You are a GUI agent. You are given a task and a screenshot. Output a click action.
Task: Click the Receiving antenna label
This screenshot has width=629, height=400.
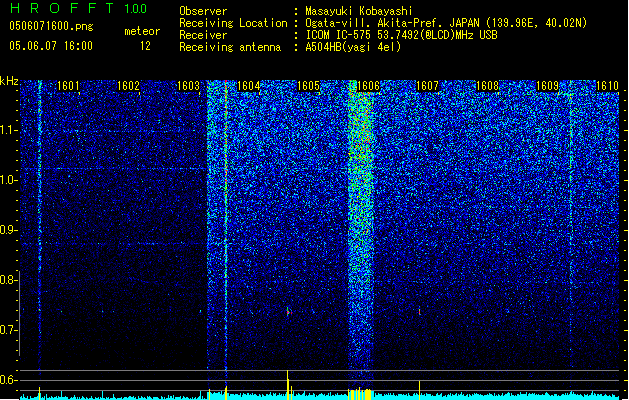click(230, 47)
